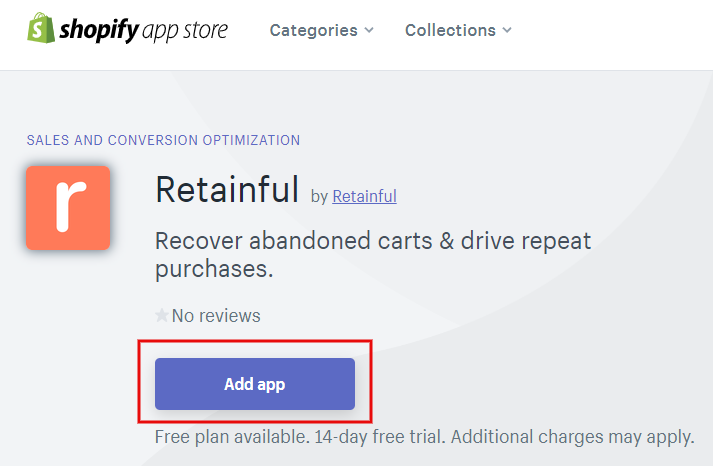Viewport: 713px width, 466px height.
Task: Click the 'purchases.' tagline second line
Action: click(x=214, y=269)
